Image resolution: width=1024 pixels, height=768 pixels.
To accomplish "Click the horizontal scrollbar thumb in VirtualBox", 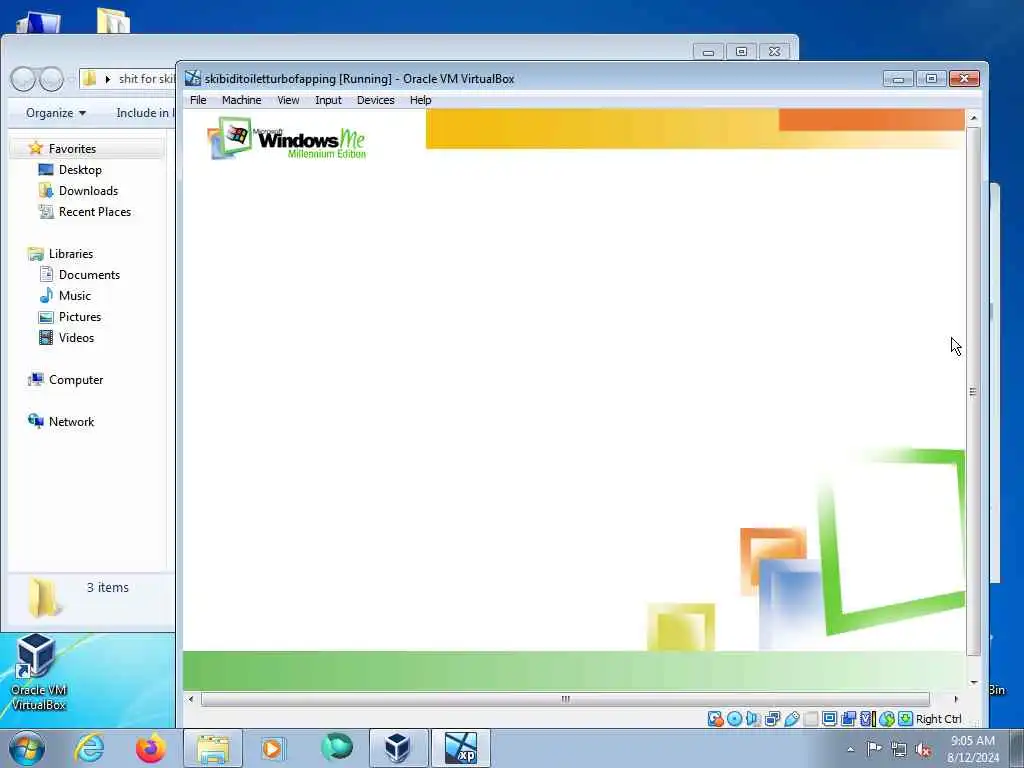I will pos(565,699).
